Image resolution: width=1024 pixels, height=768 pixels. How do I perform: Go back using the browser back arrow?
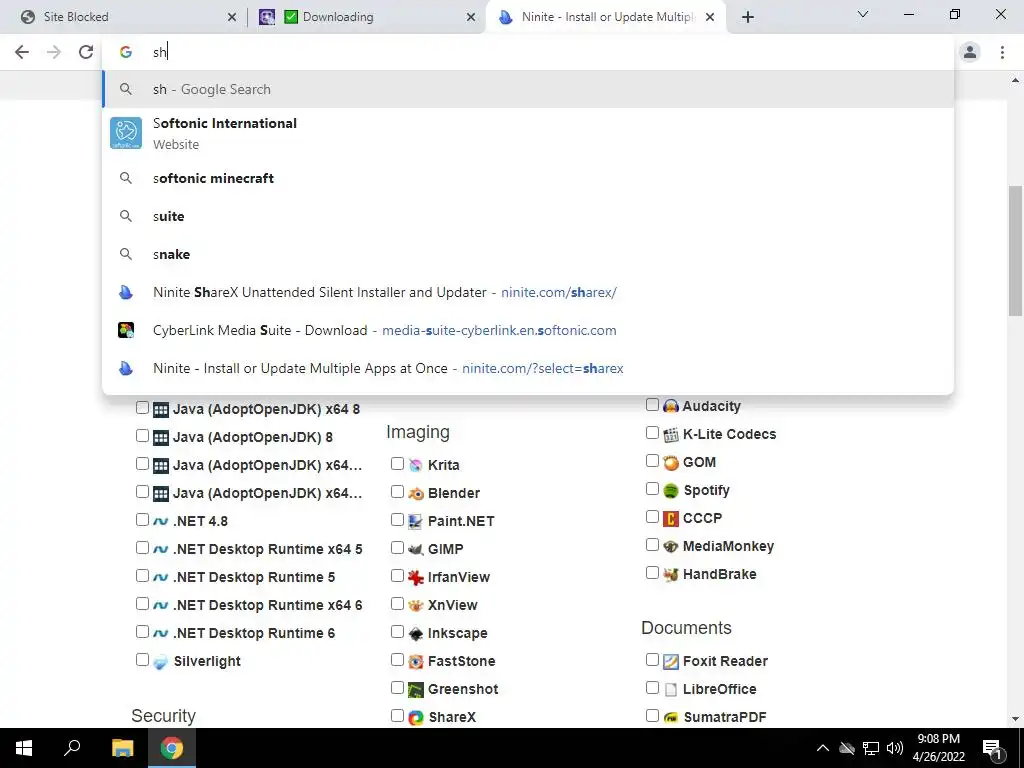(22, 52)
